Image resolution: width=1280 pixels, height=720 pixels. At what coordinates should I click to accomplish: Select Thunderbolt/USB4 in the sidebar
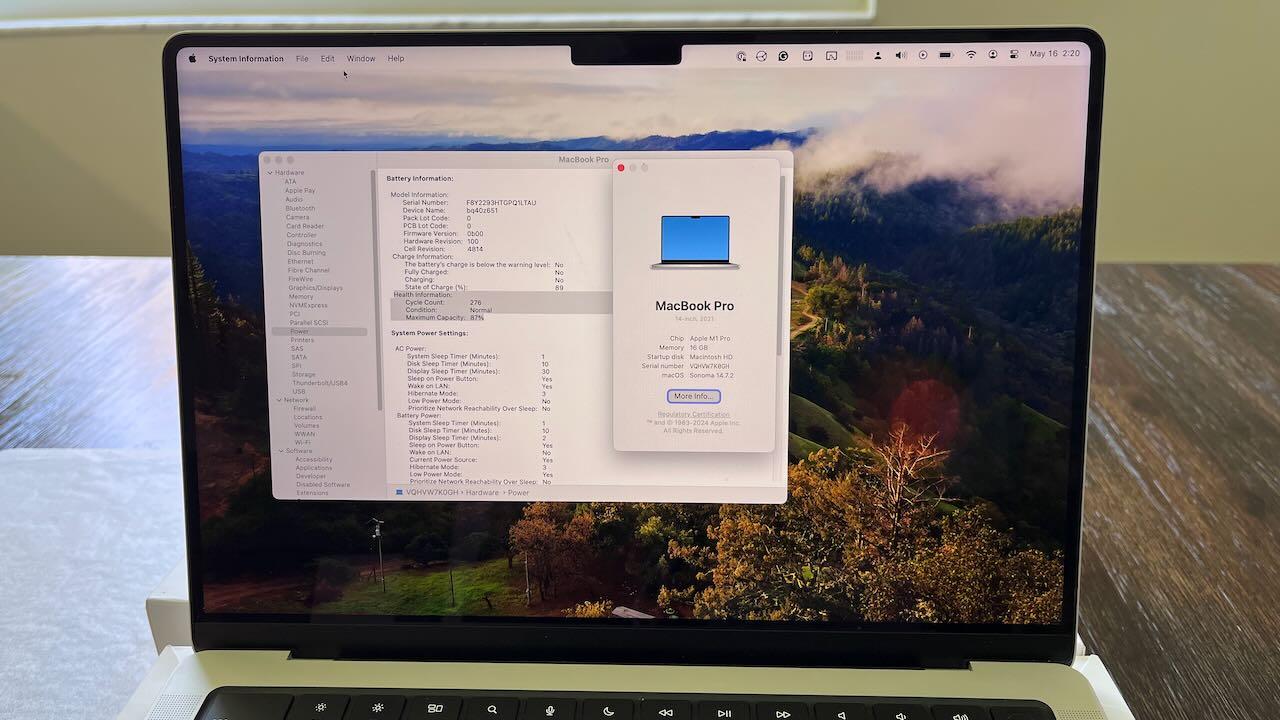321,383
